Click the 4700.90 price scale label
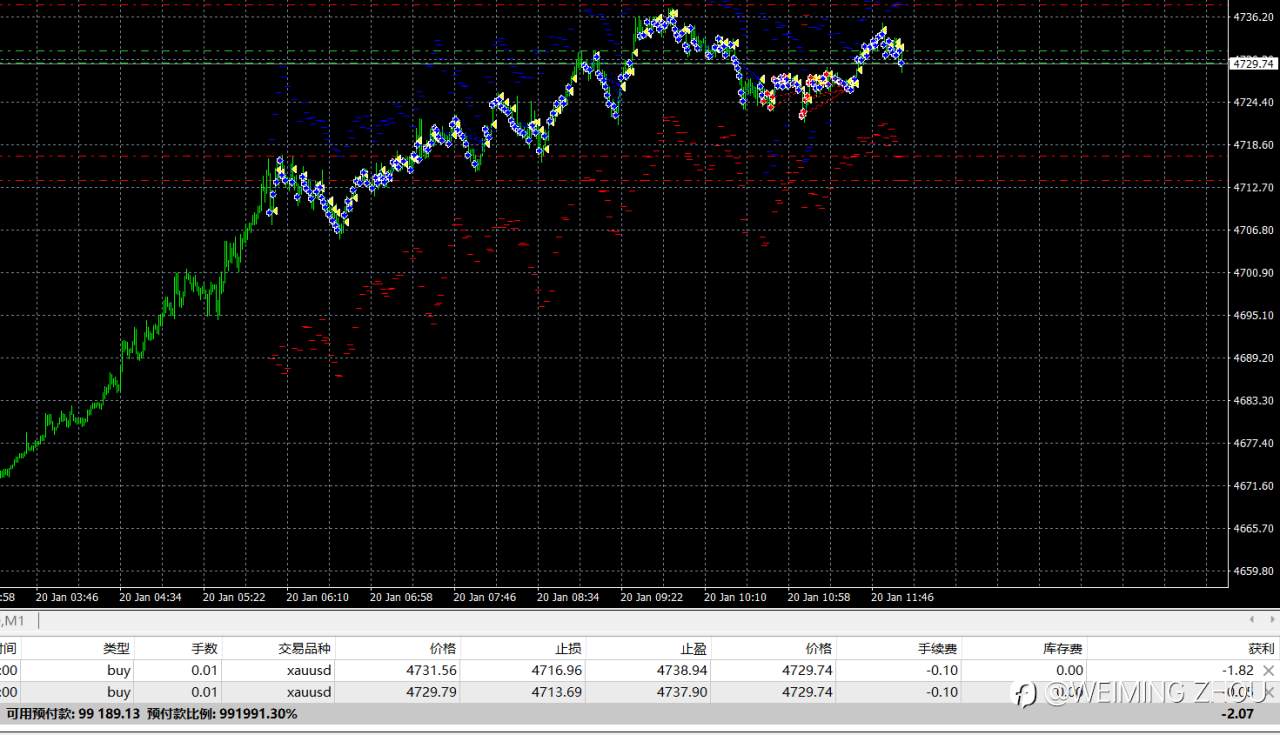Image resolution: width=1280 pixels, height=735 pixels. click(x=1254, y=273)
